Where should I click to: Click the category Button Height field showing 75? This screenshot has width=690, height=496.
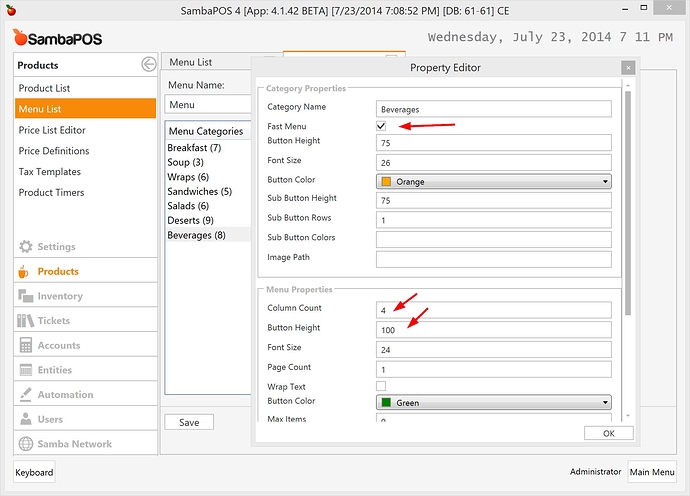click(x=494, y=143)
